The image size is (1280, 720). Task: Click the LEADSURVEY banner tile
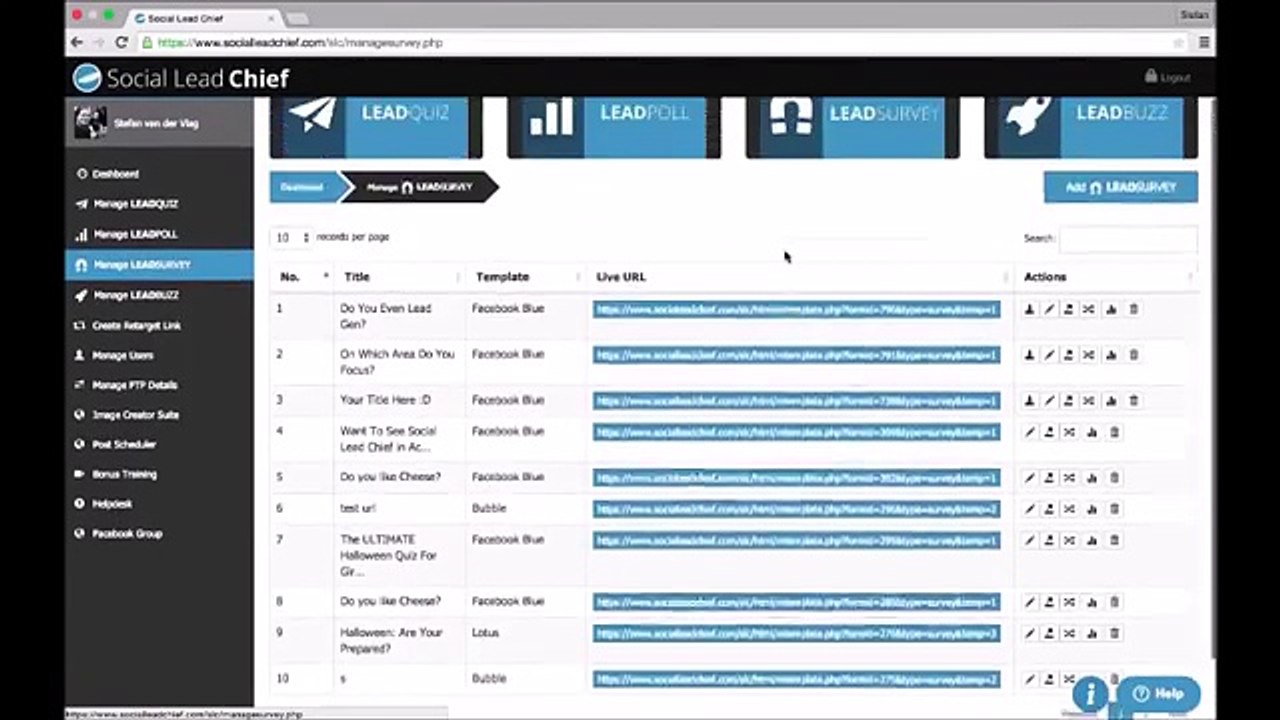click(x=852, y=127)
